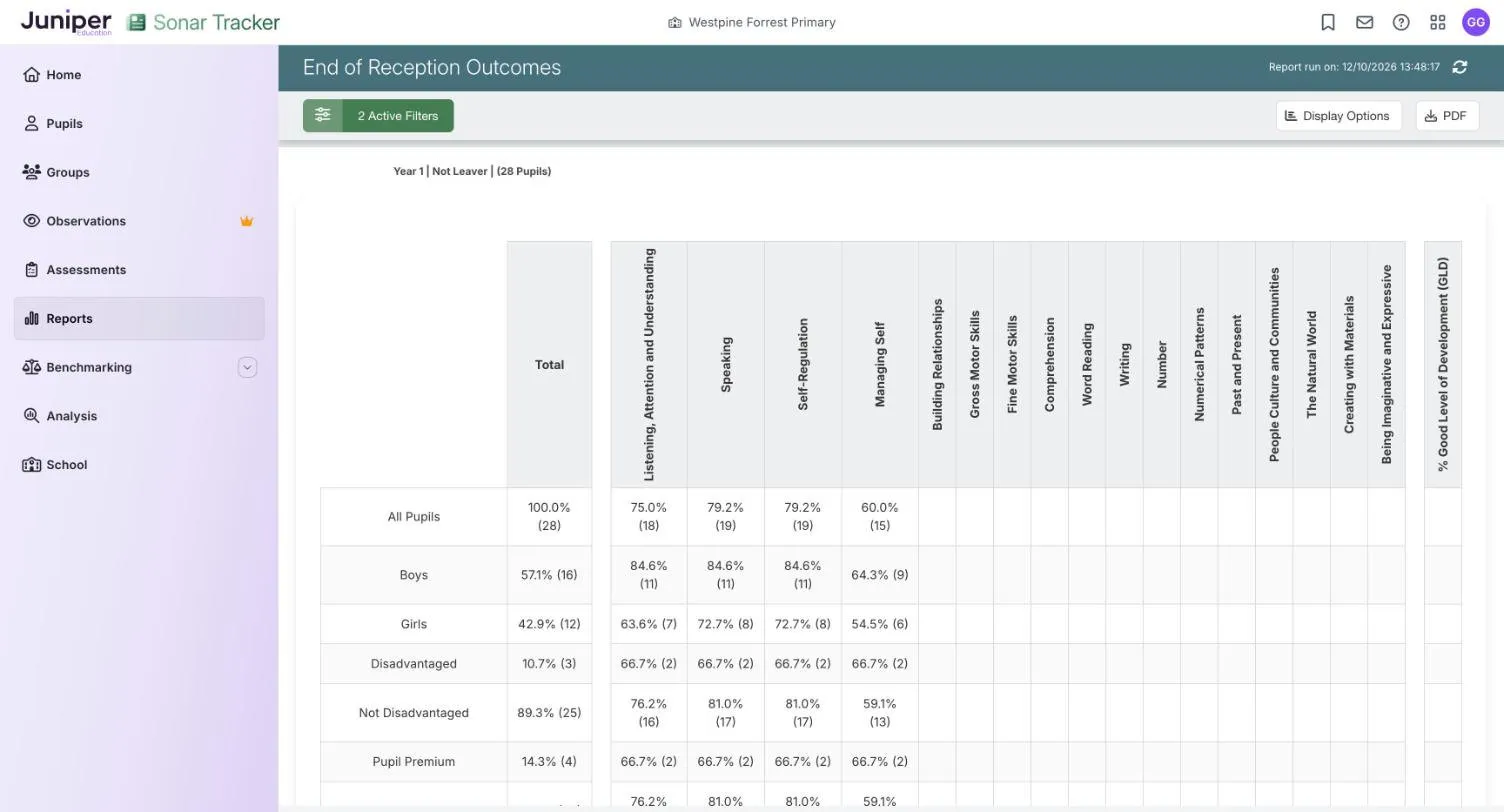Click the Total column header
Screen dimensions: 1504x812
coord(549,365)
